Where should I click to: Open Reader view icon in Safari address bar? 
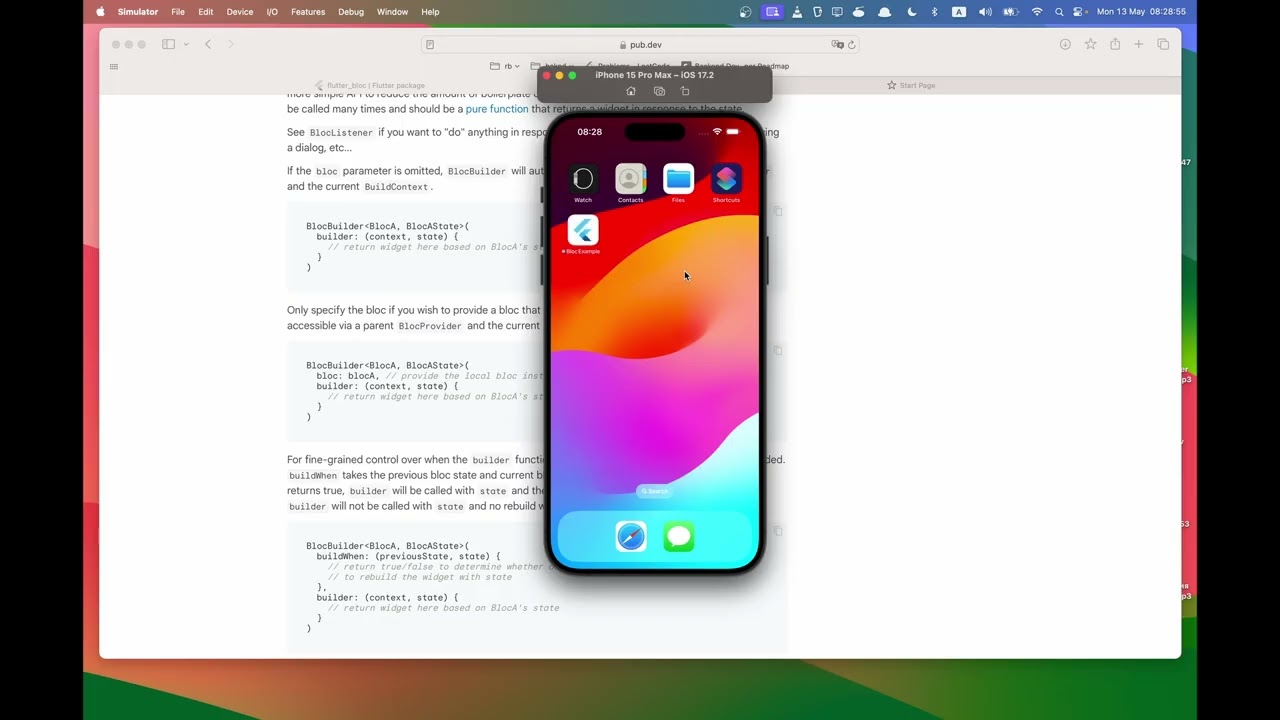(x=430, y=44)
